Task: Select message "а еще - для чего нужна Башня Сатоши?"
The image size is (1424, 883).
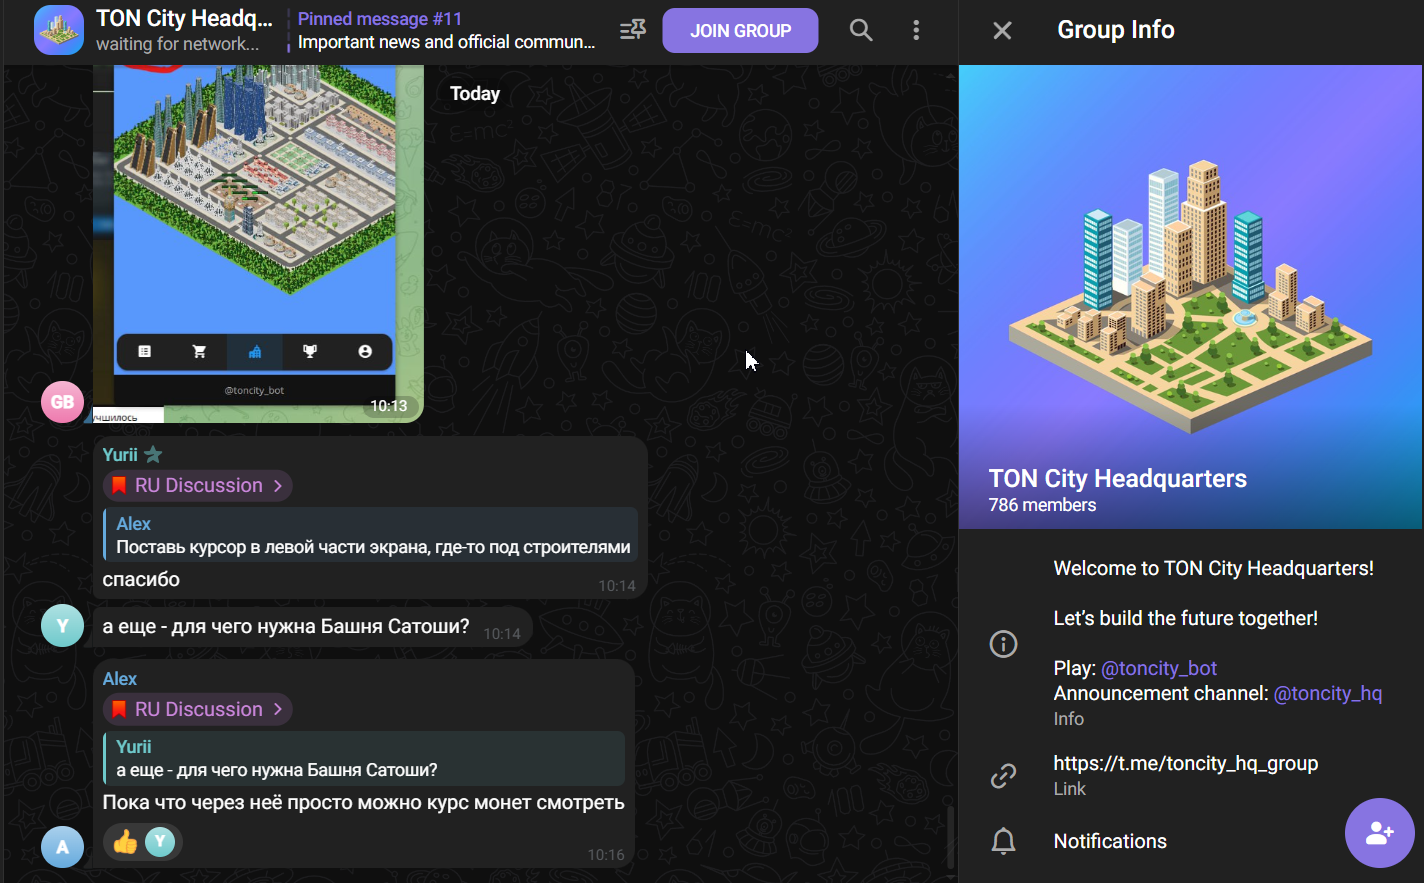Action: tap(286, 627)
